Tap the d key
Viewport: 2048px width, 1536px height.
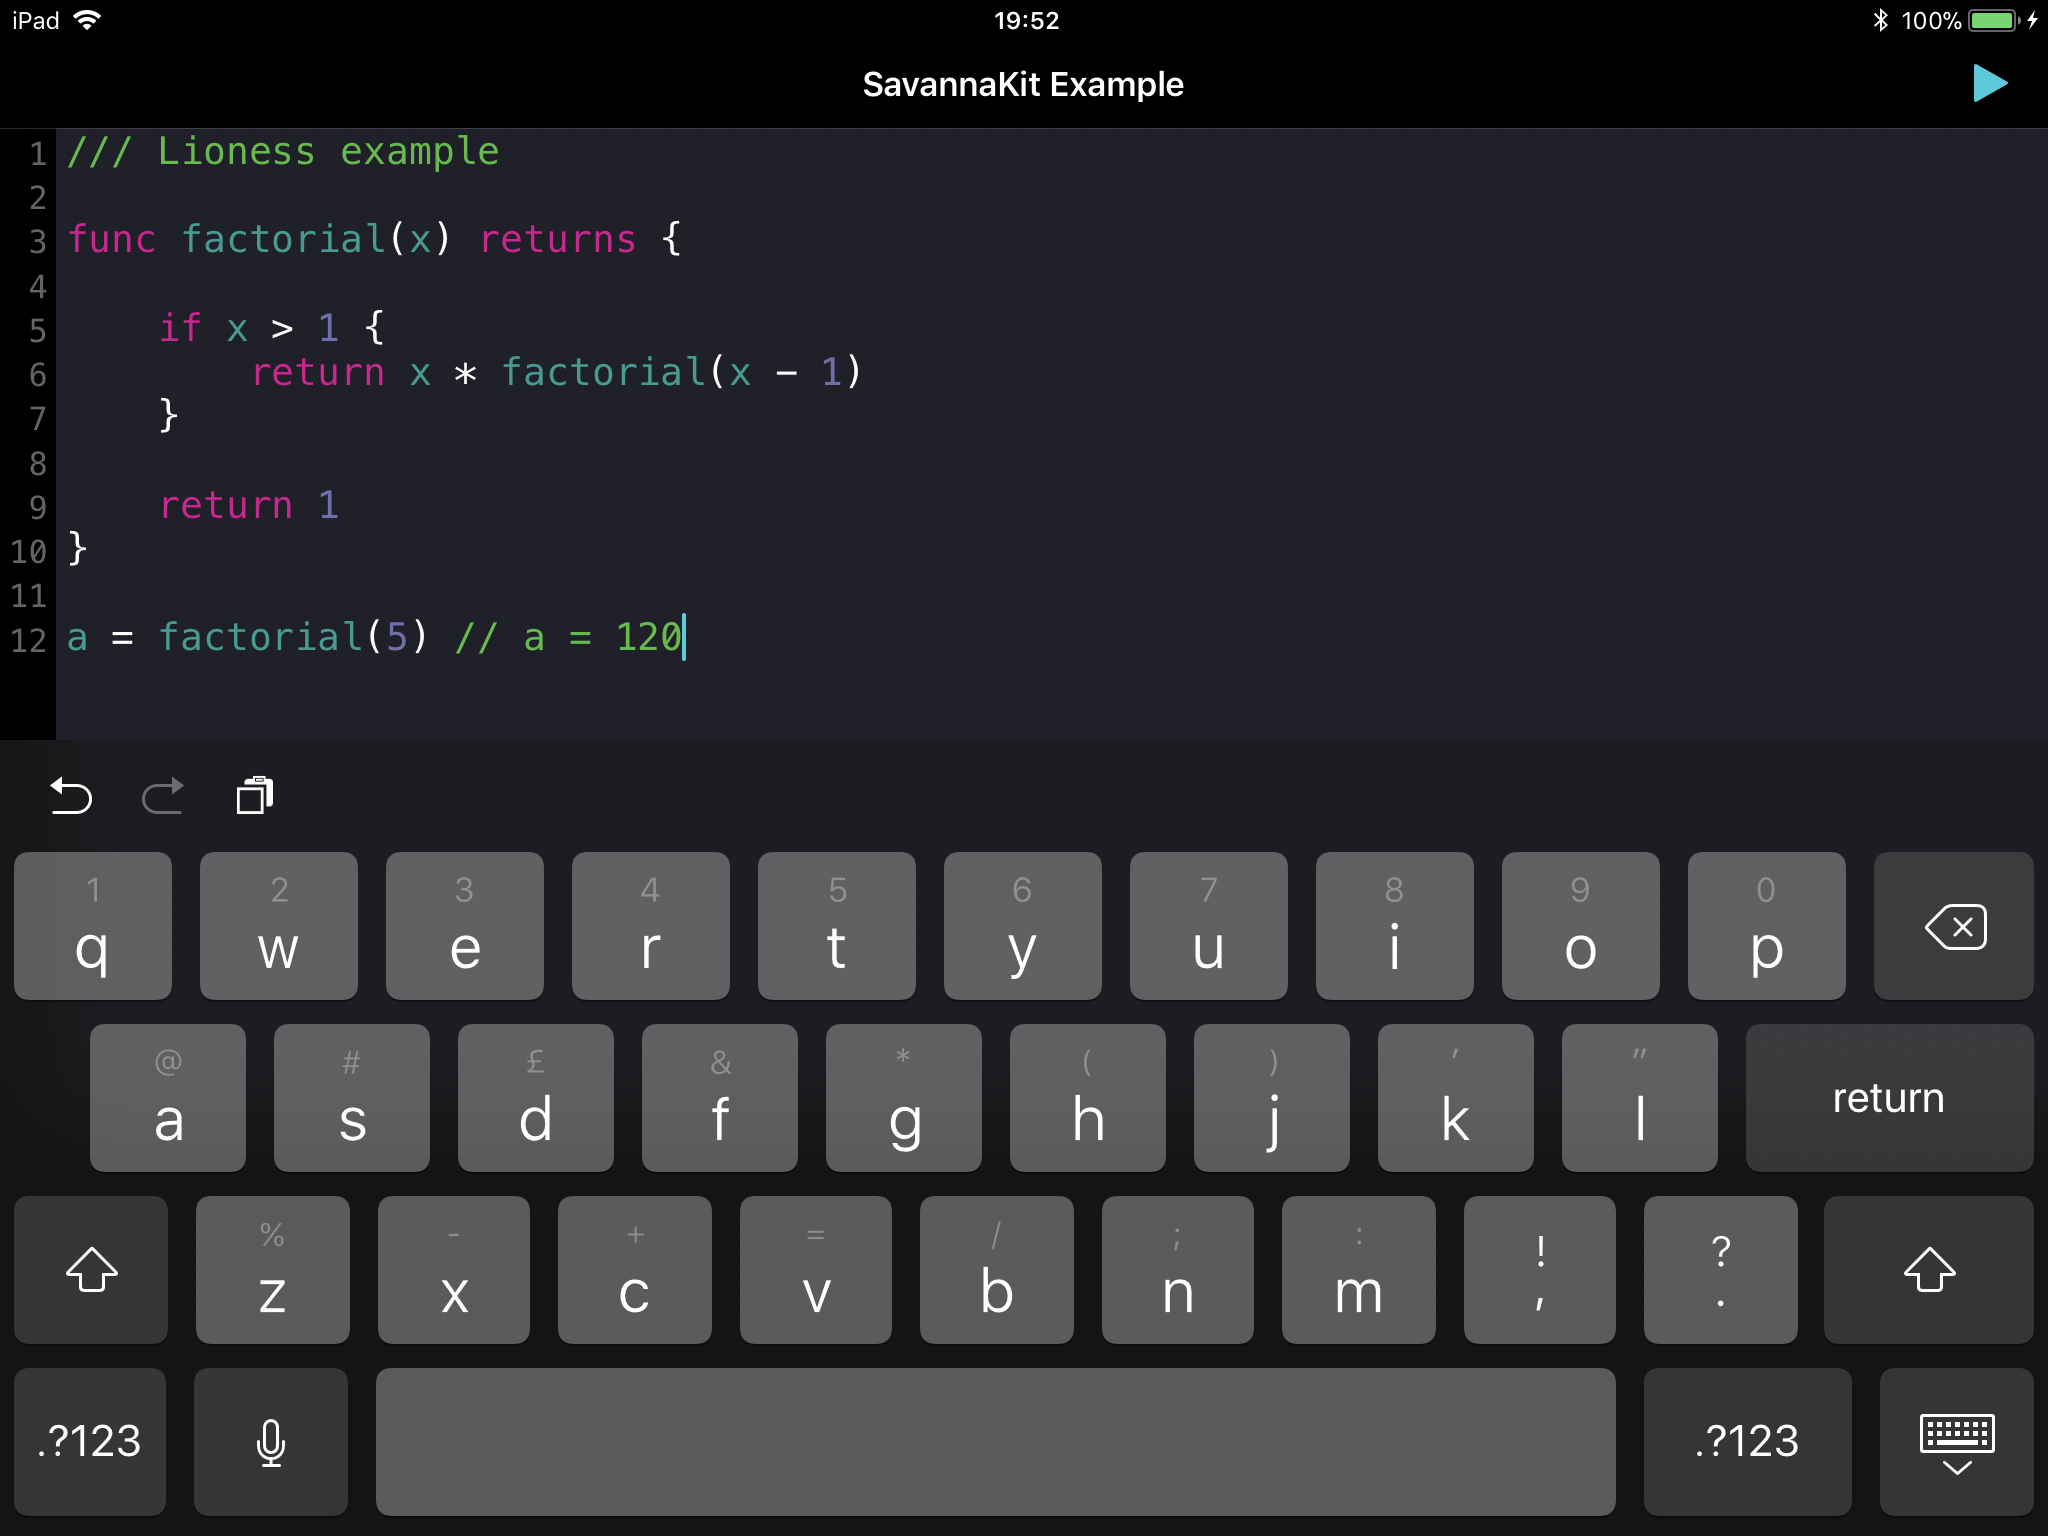pyautogui.click(x=536, y=1098)
